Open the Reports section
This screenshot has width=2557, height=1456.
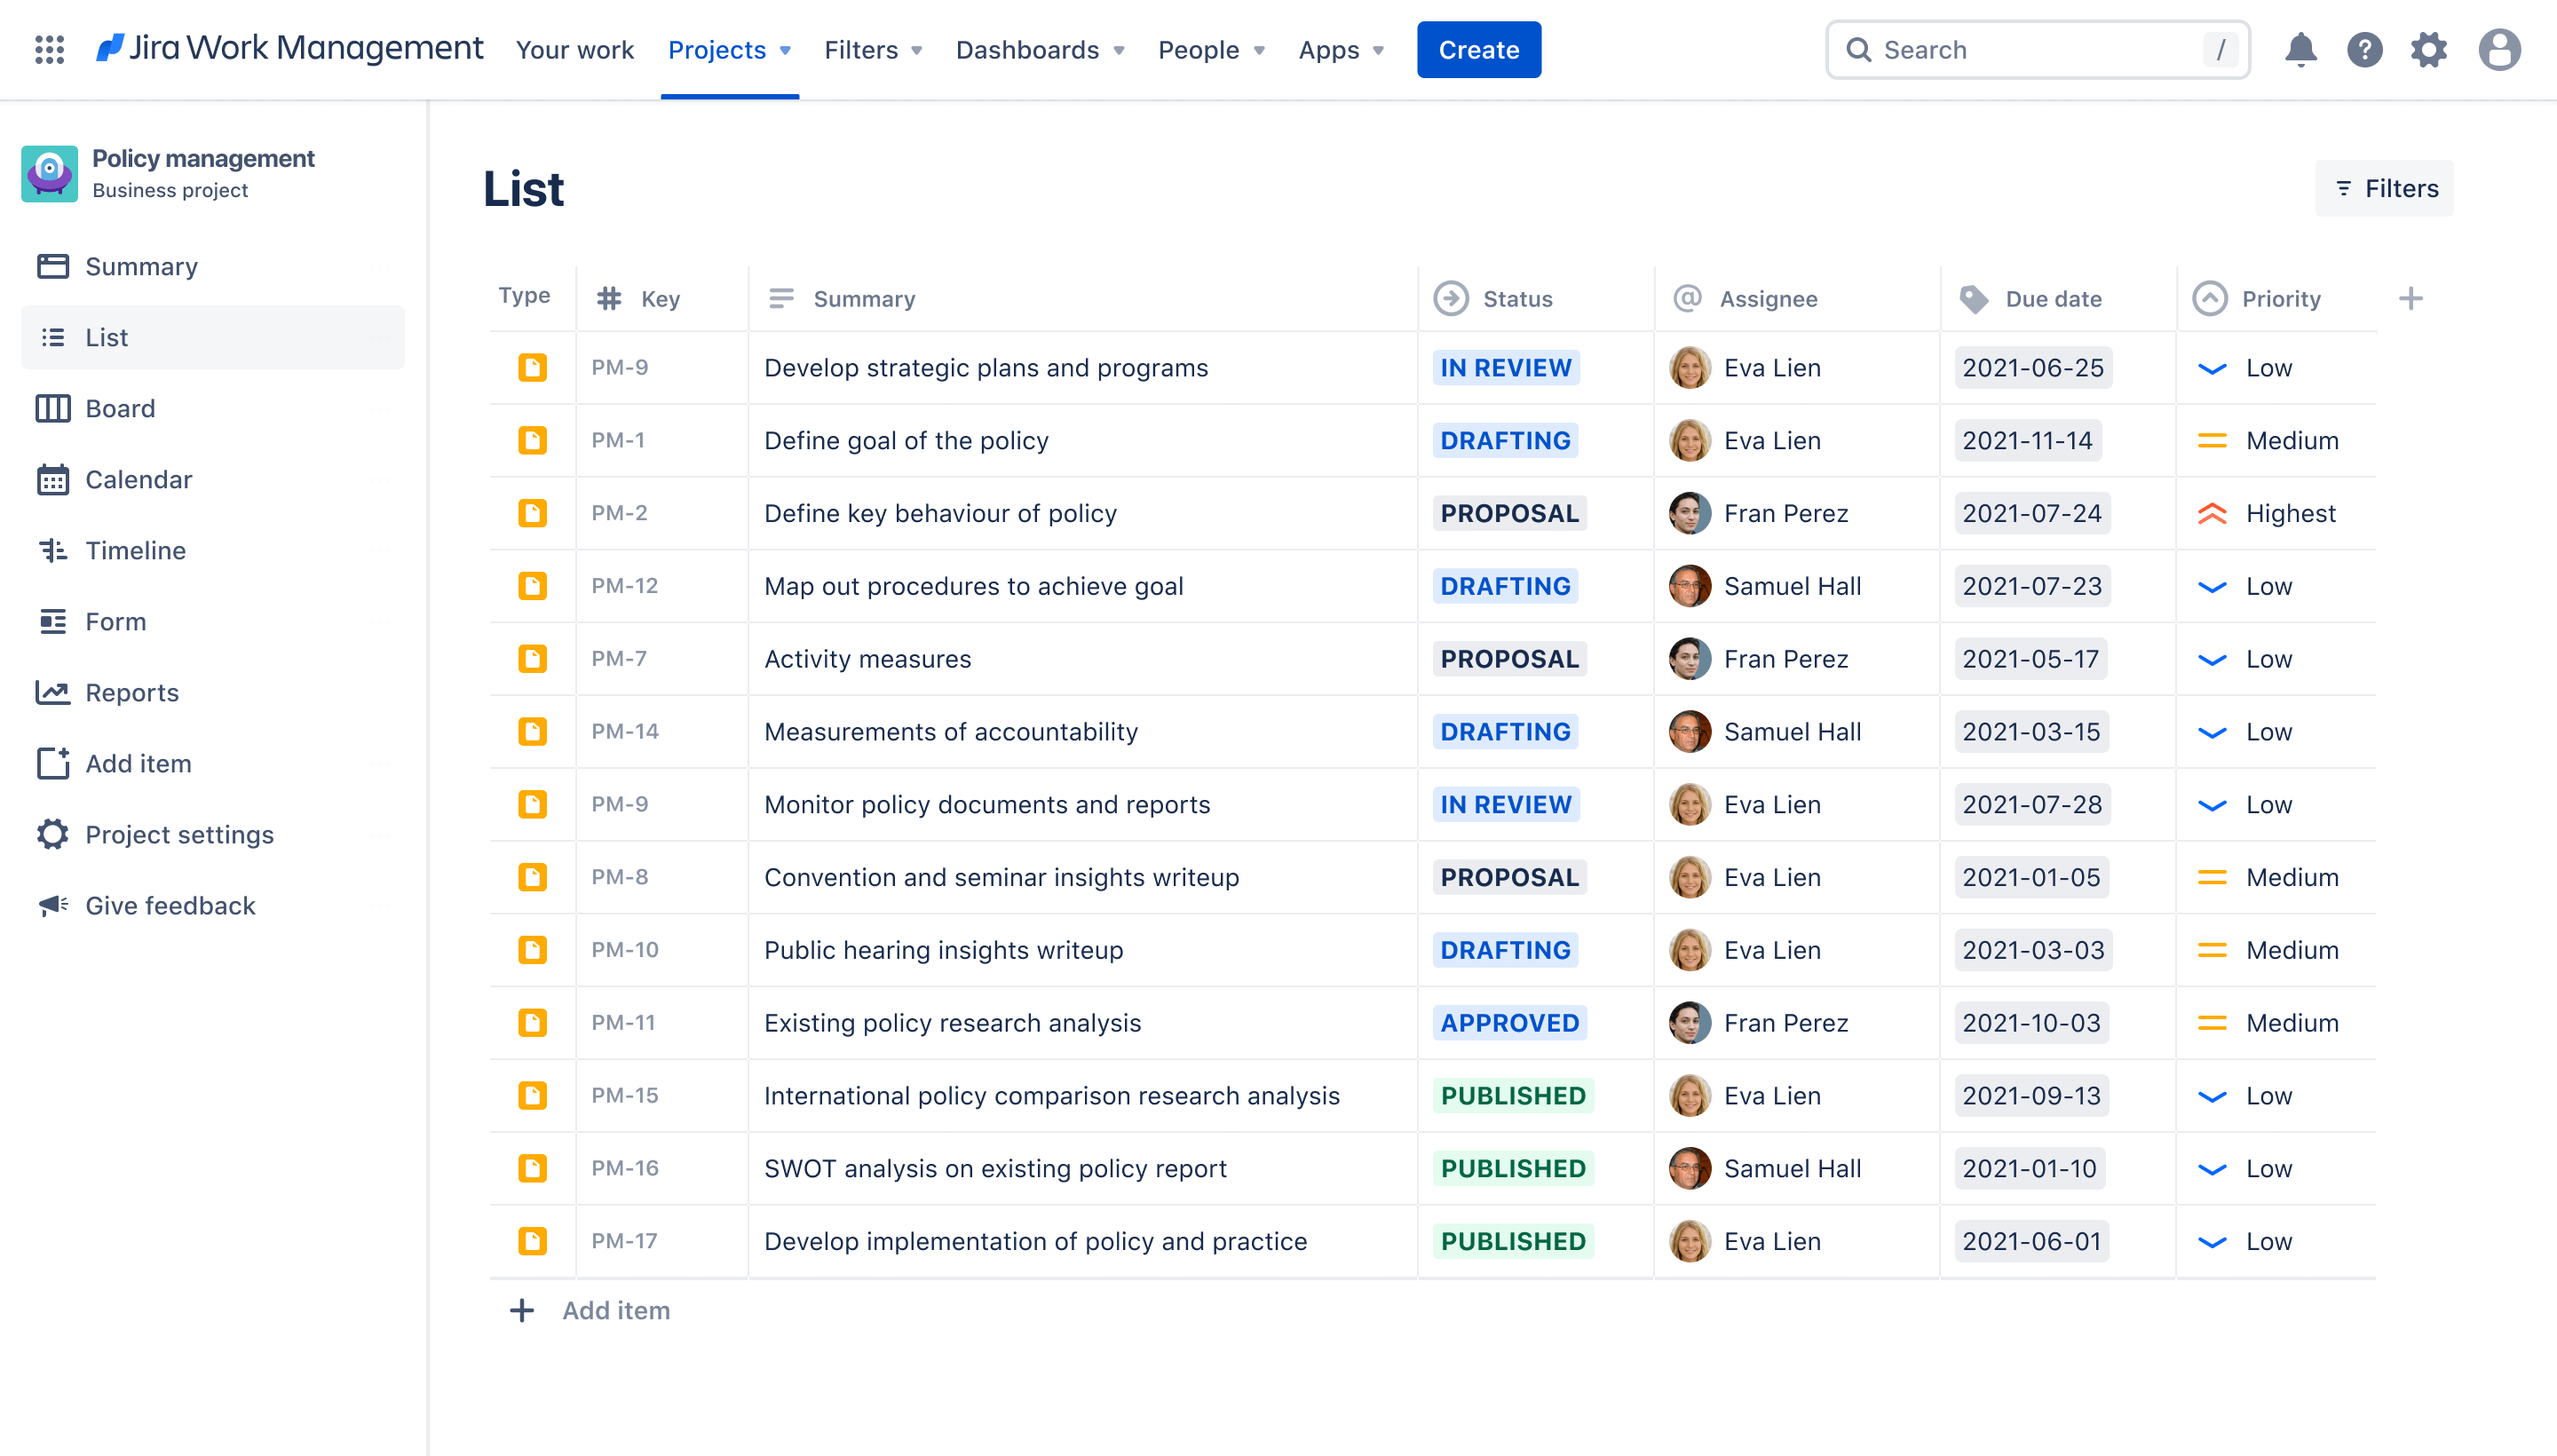coord(130,692)
